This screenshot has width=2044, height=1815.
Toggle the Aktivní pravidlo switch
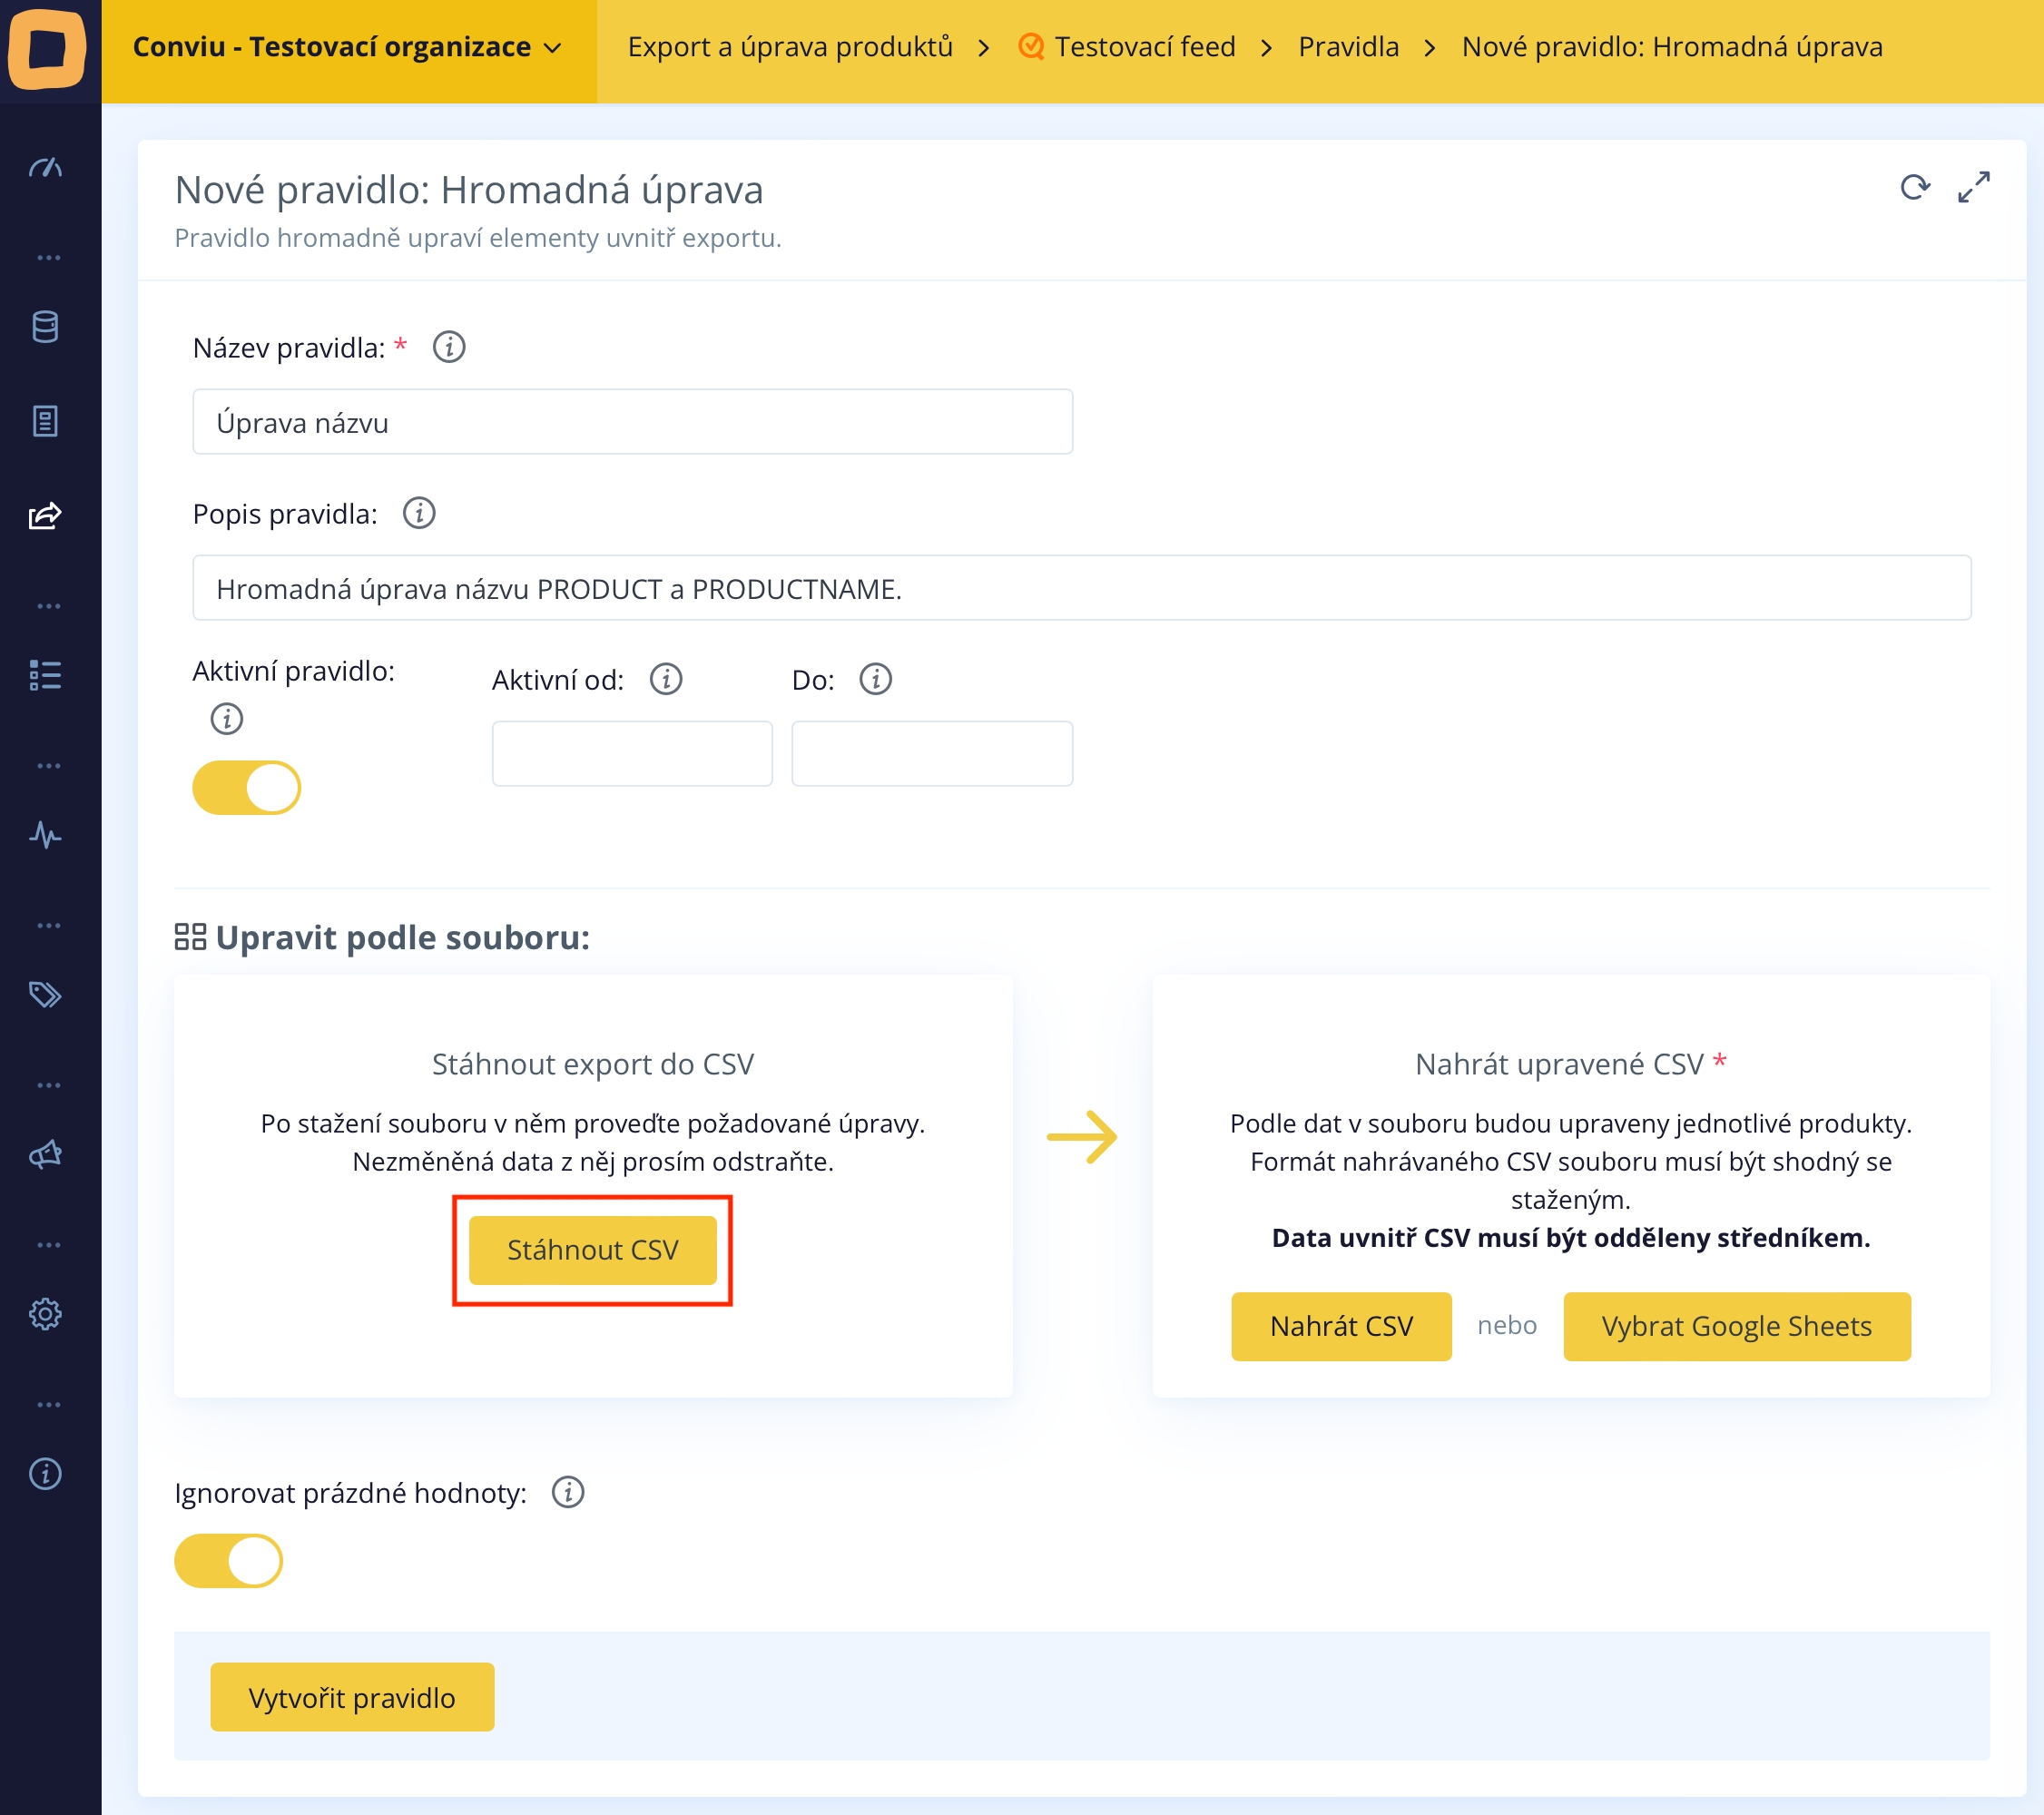pyautogui.click(x=247, y=788)
